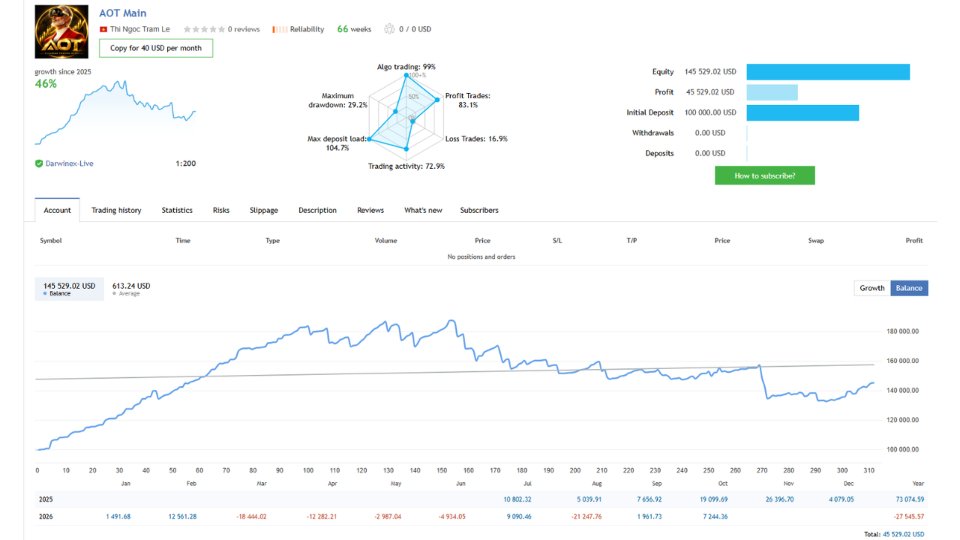Image resolution: width=960 pixels, height=540 pixels.
Task: Click the Max deposit load 104.7% label
Action: click(337, 143)
